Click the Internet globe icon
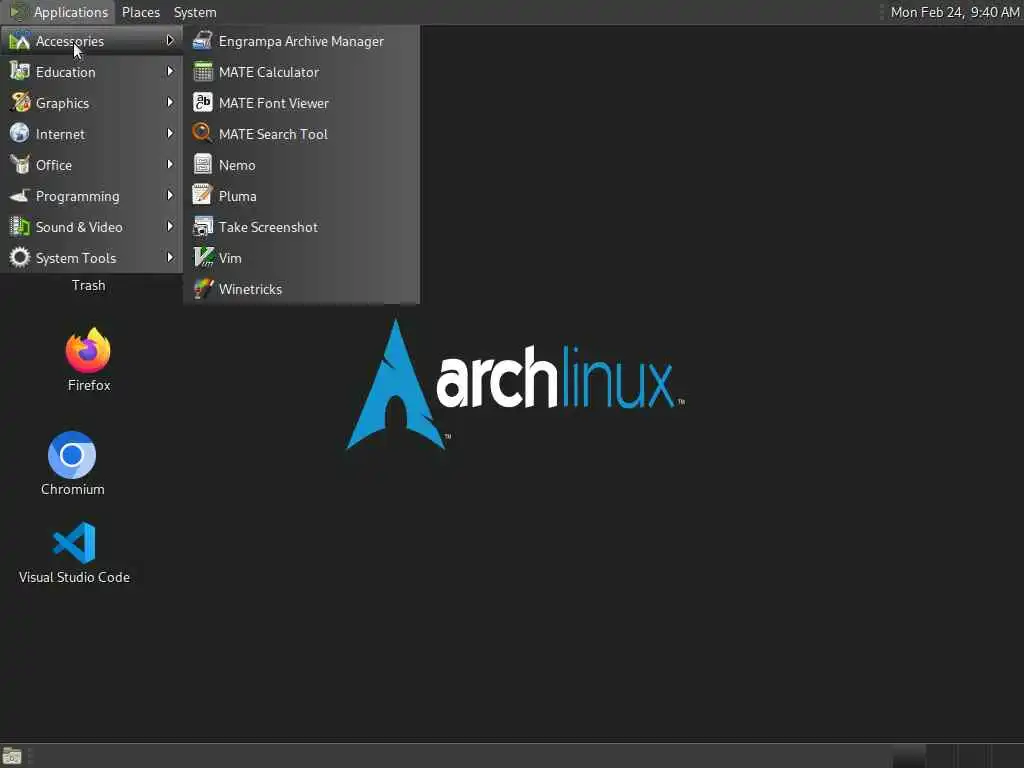Screen dimensions: 1024x768 click(20, 133)
